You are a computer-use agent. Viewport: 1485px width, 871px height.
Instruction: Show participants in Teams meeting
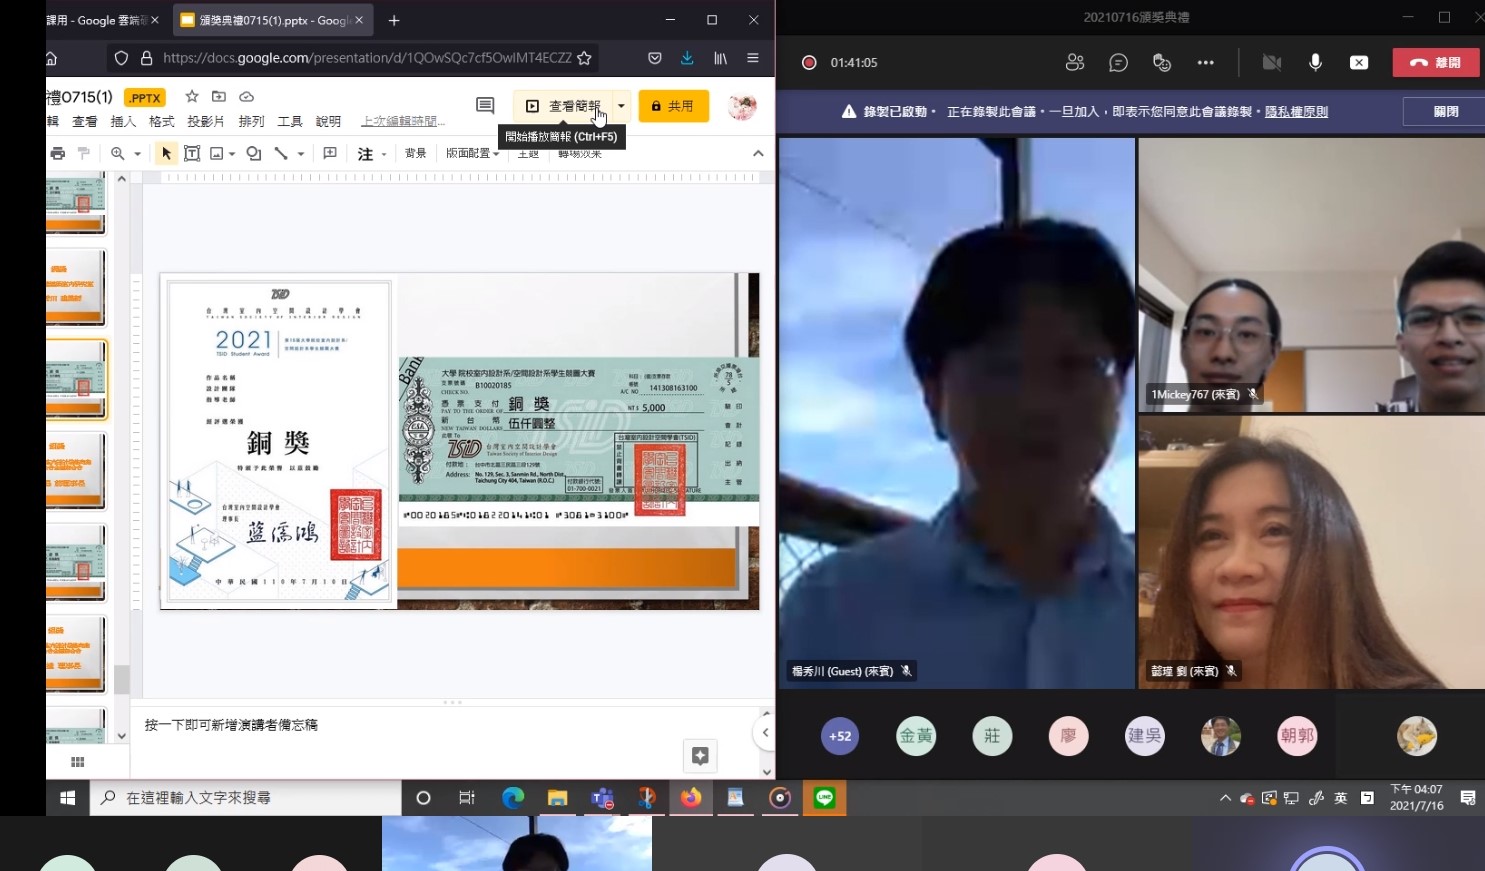(1075, 62)
